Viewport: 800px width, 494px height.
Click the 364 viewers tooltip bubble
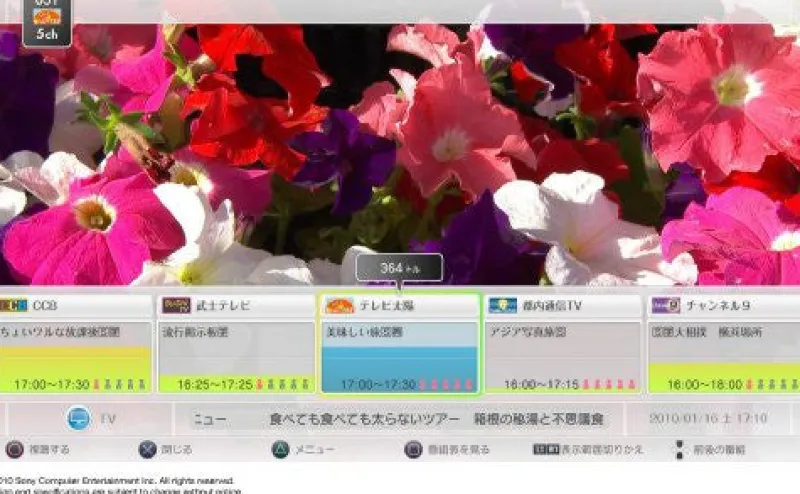coord(398,268)
